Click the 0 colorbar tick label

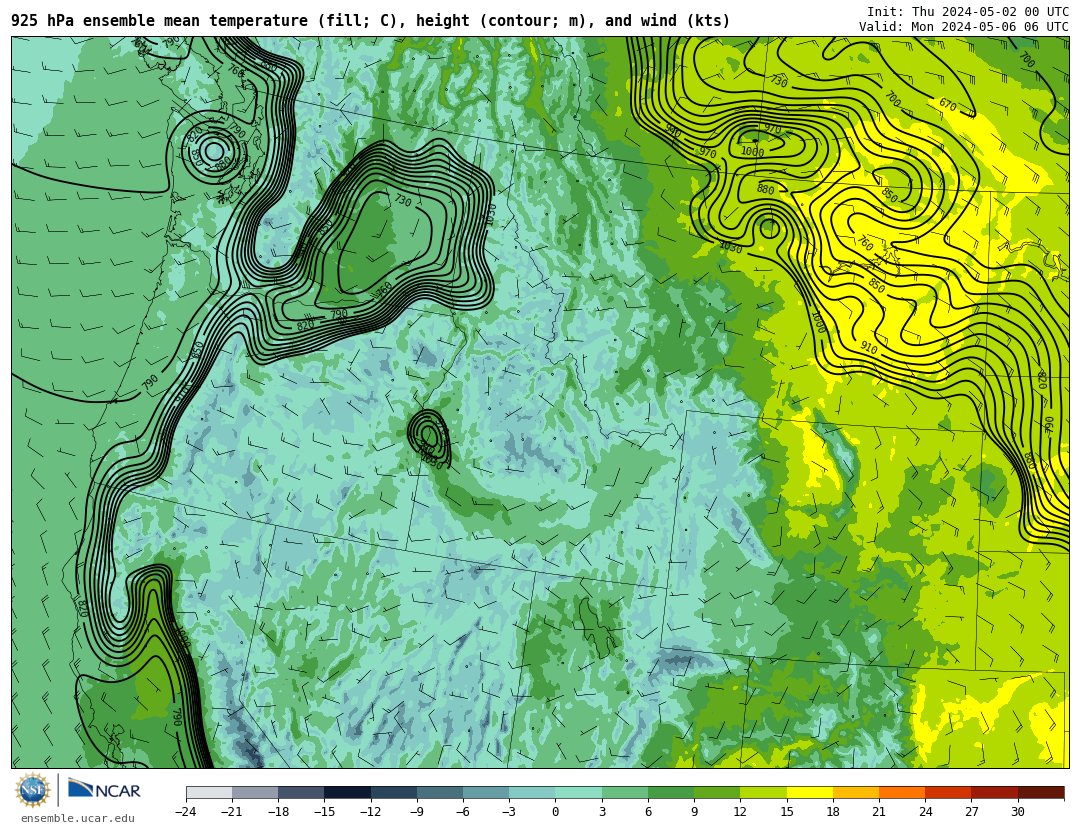555,812
